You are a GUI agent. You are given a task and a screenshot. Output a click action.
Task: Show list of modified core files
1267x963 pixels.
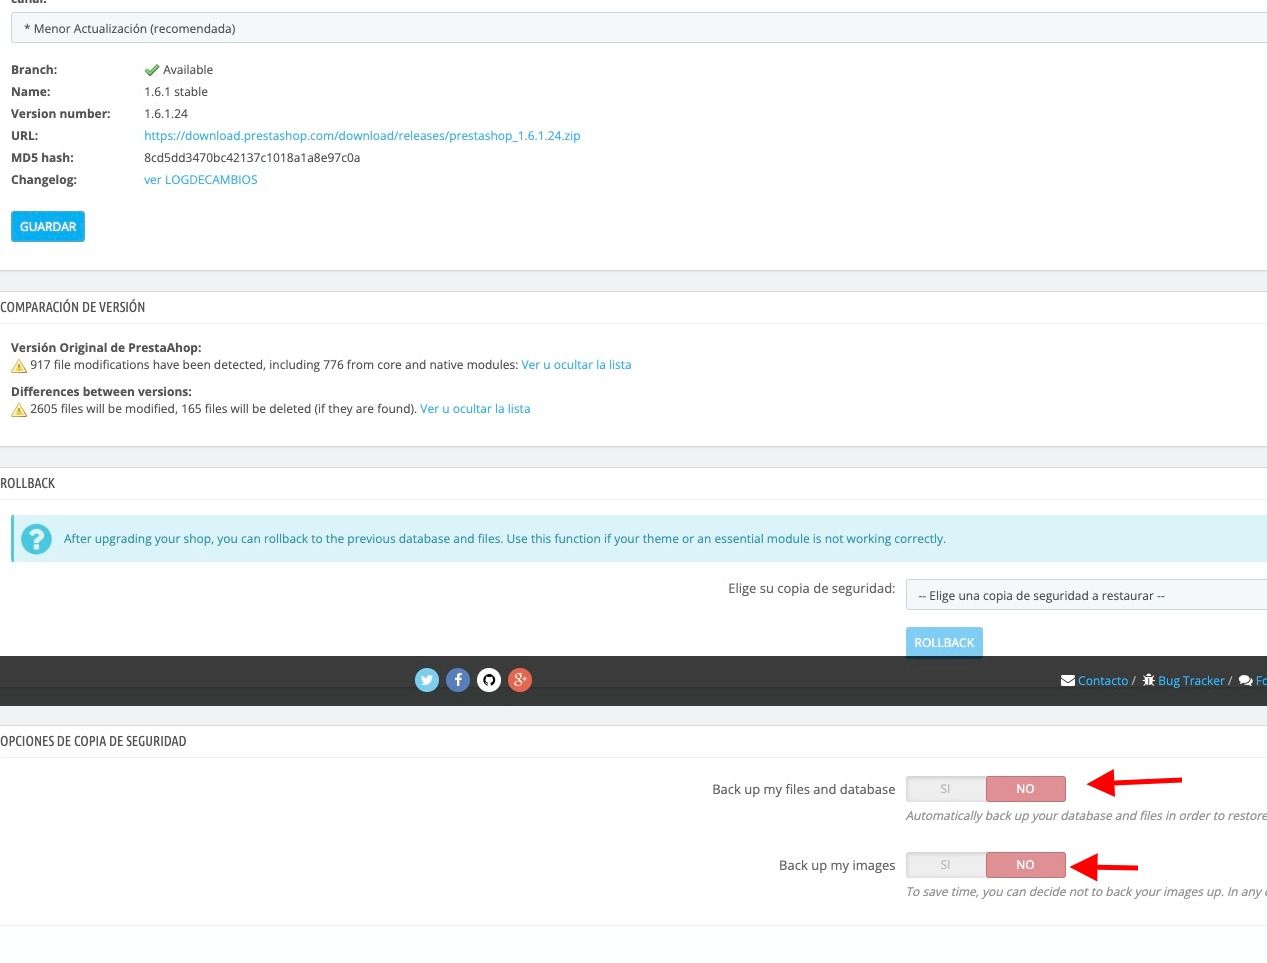[x=576, y=365]
